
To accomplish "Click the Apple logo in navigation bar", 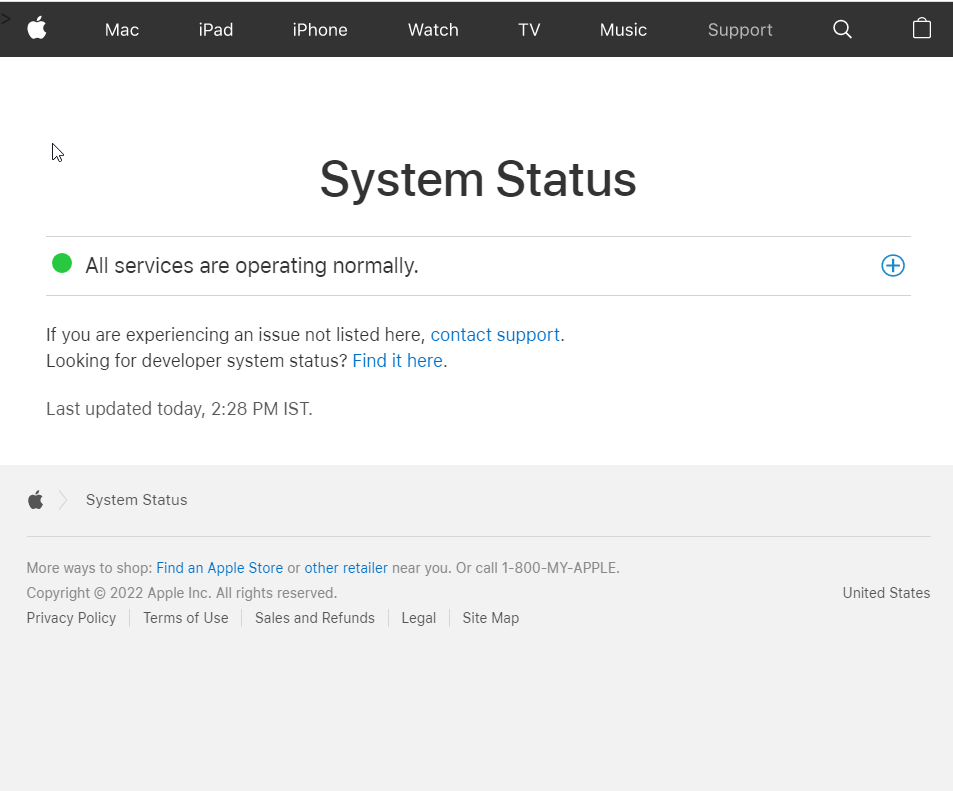I will (x=37, y=29).
